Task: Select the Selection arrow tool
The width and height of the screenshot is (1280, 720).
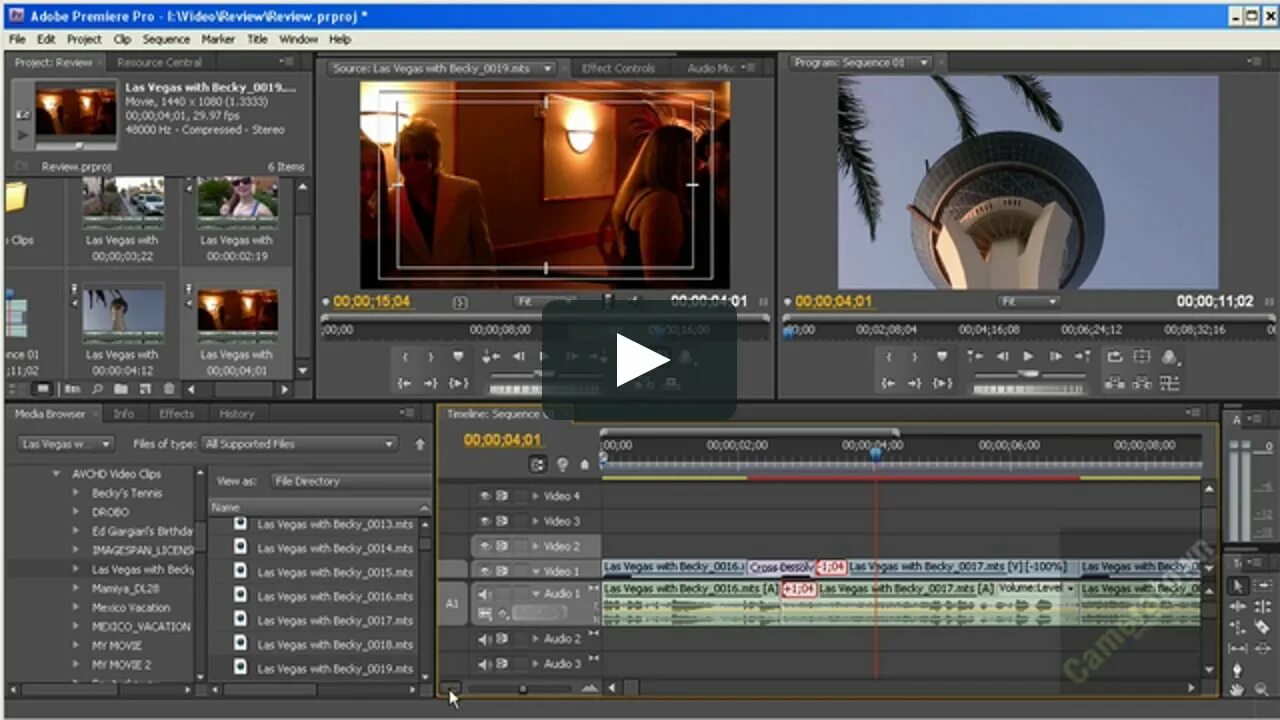Action: tap(1238, 586)
